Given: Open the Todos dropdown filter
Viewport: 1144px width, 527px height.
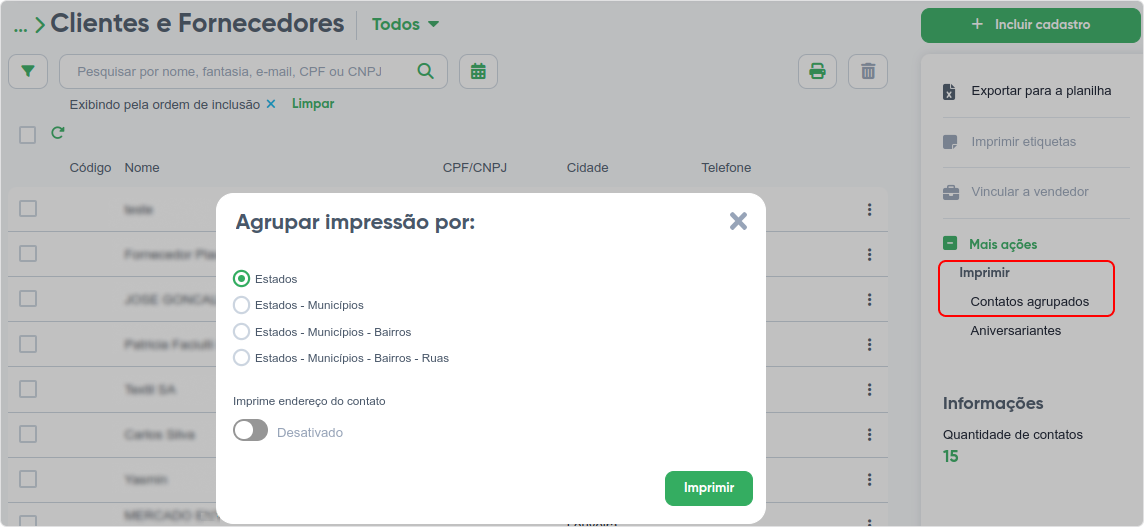Looking at the screenshot, I should pos(406,24).
